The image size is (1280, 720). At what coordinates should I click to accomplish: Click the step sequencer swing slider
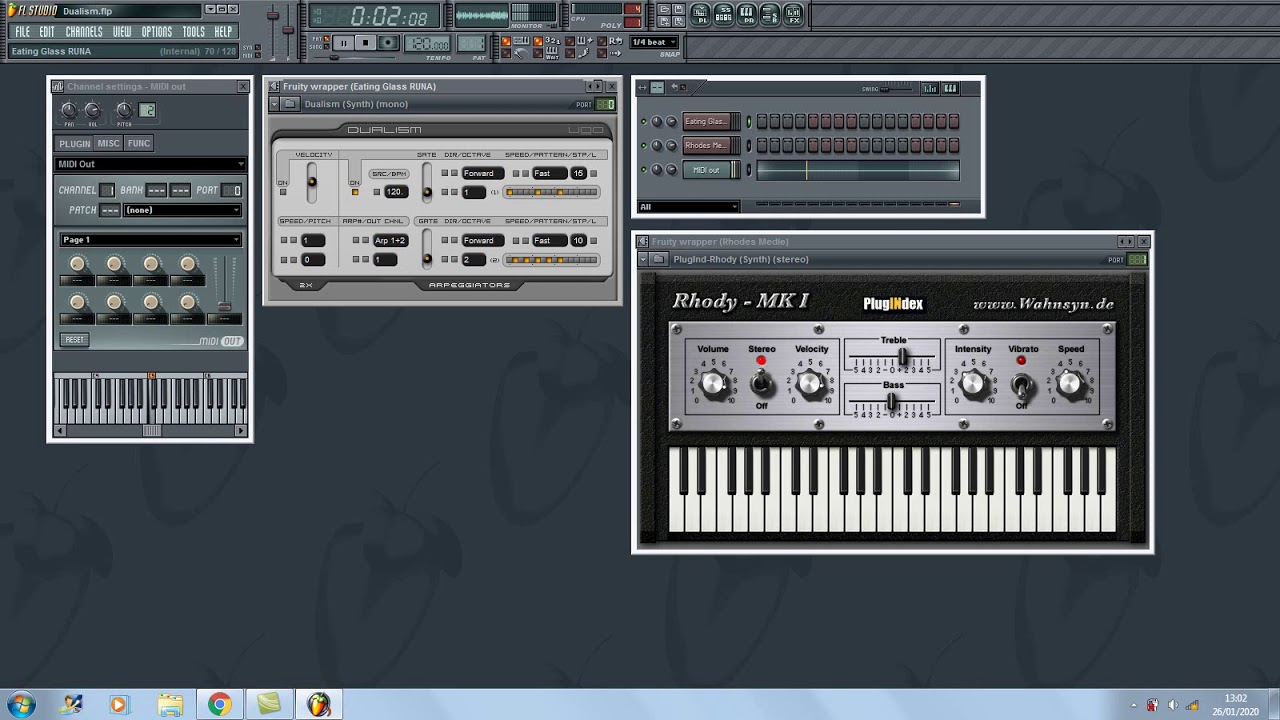(x=897, y=89)
